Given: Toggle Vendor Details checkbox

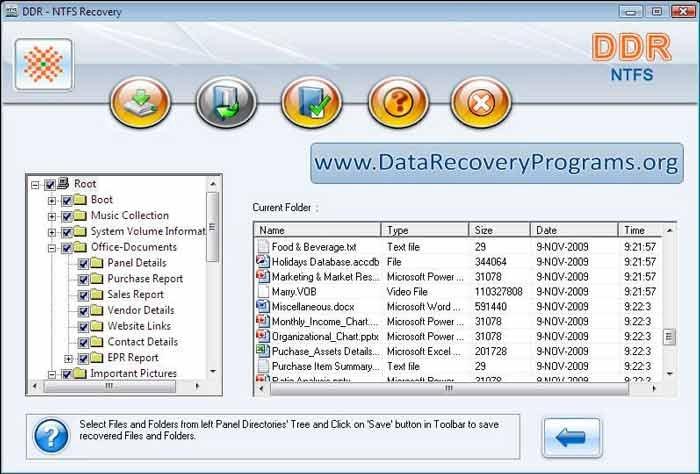Looking at the screenshot, I should pyautogui.click(x=83, y=311).
